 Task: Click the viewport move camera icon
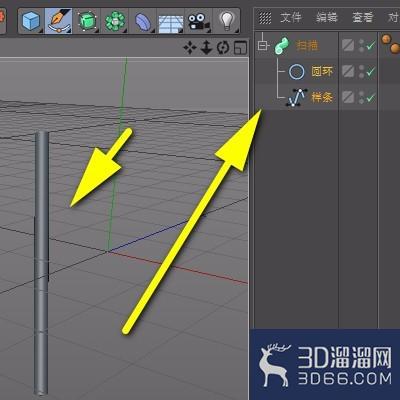pos(190,48)
